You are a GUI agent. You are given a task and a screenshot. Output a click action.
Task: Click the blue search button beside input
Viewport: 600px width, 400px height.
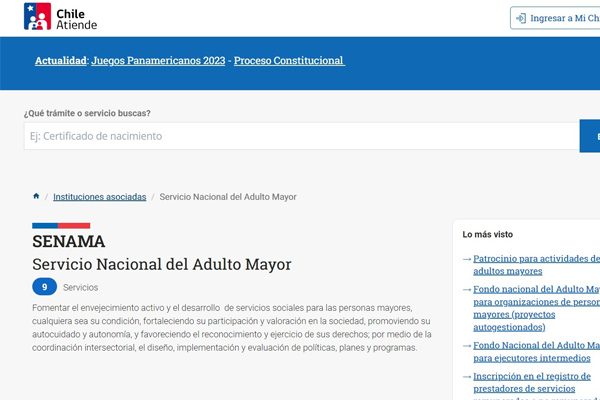pyautogui.click(x=590, y=136)
